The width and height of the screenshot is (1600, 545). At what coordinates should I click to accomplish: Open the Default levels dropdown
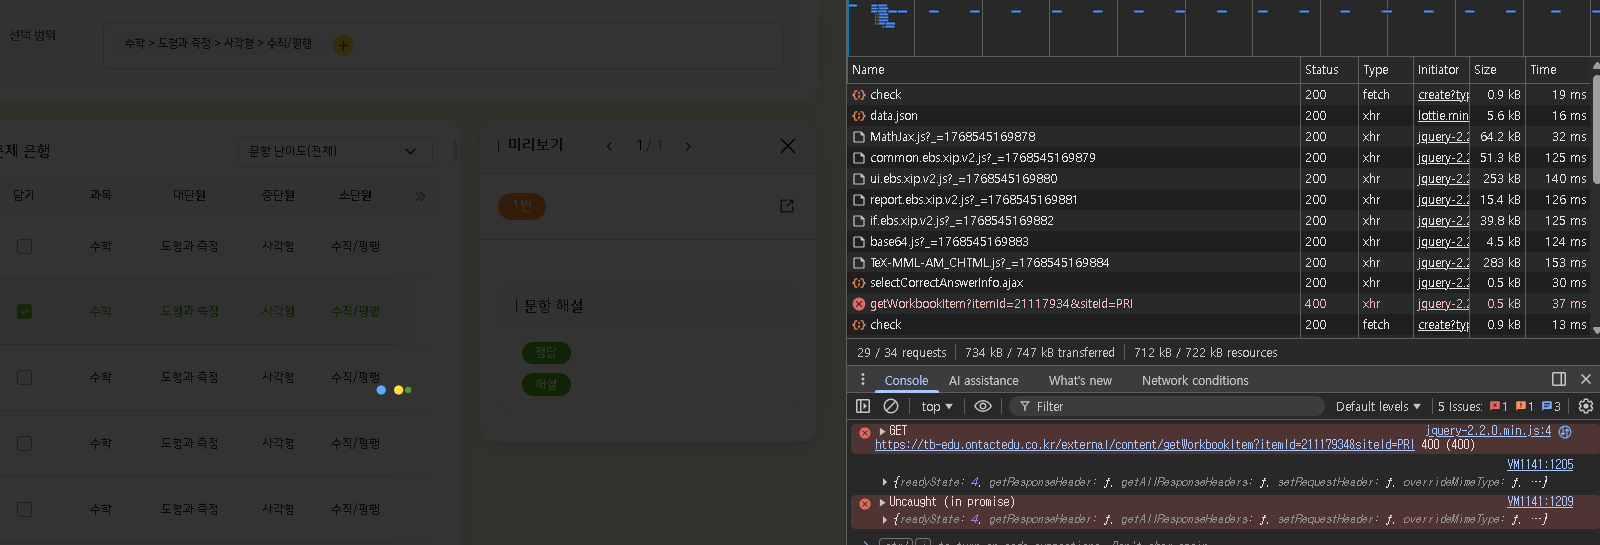(x=1377, y=406)
